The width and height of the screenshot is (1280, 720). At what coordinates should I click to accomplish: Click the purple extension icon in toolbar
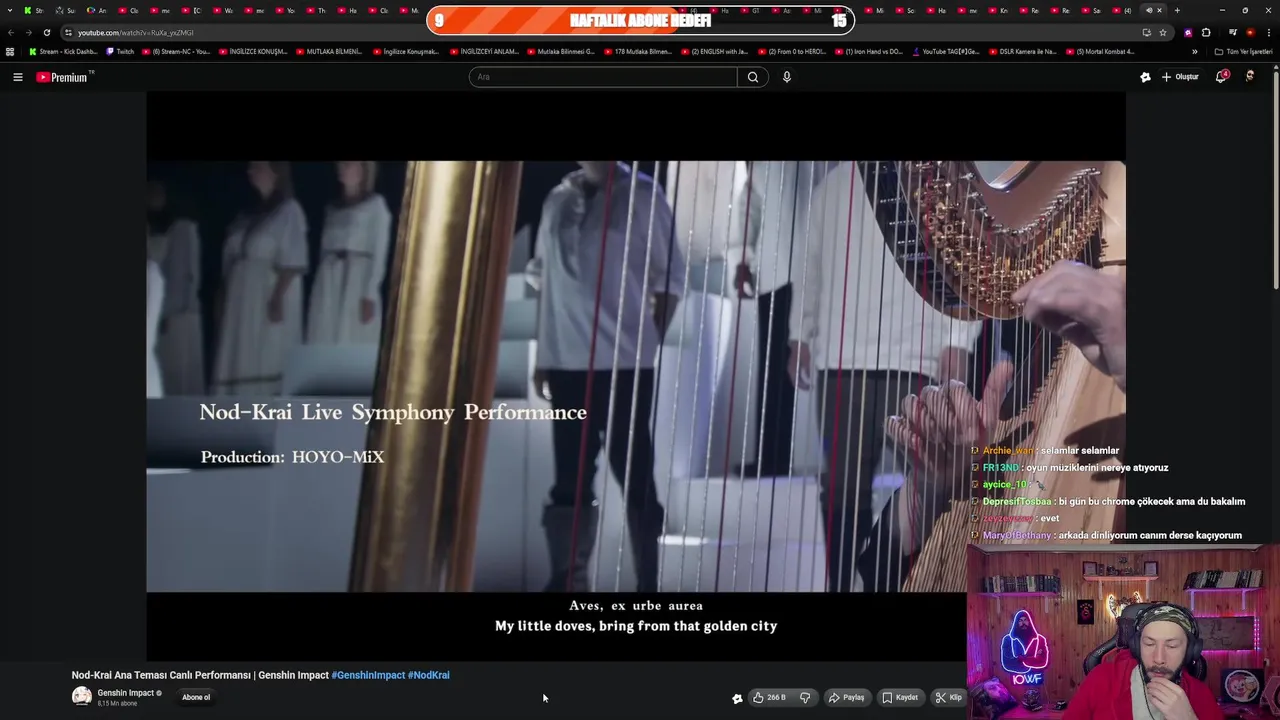1188,32
